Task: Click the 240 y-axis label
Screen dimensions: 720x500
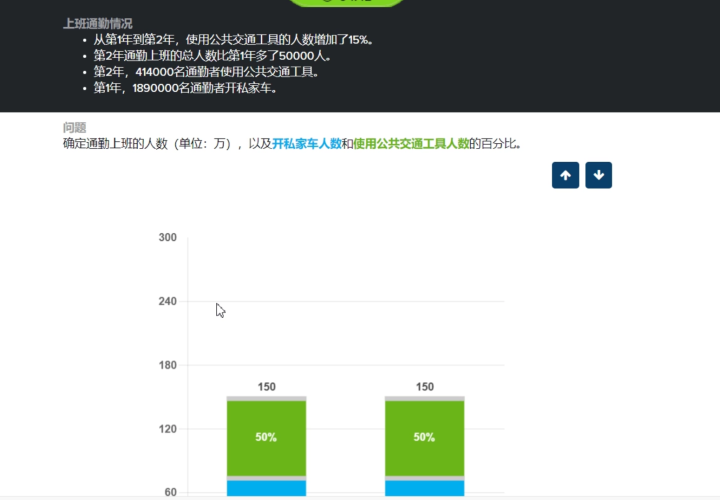Action: pos(167,301)
